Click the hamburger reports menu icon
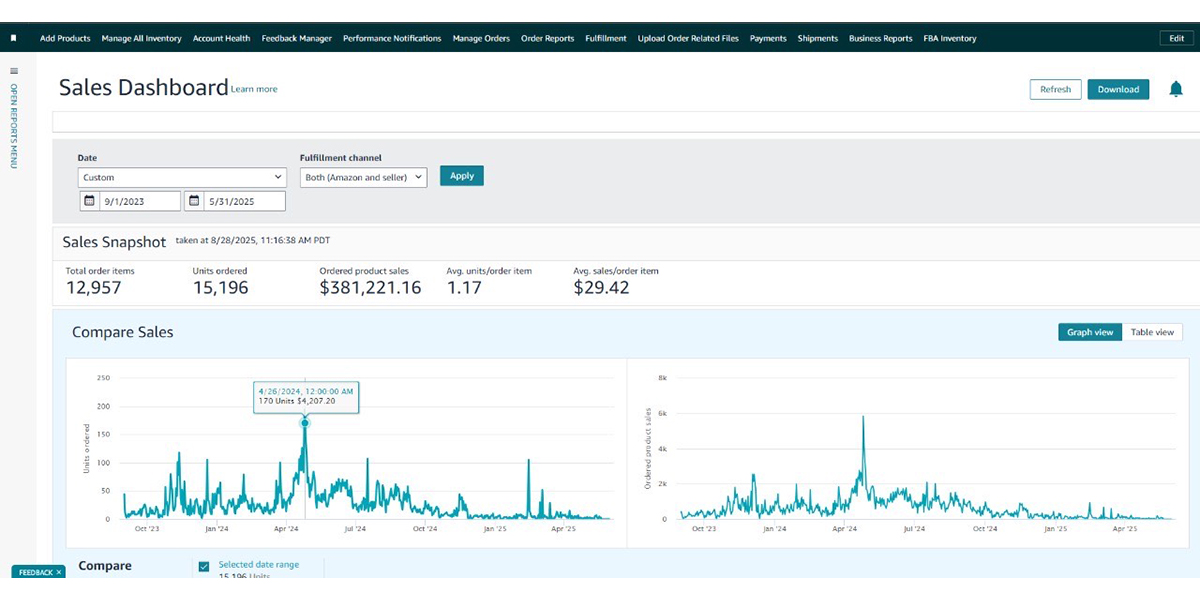The height and width of the screenshot is (601, 1200). pyautogui.click(x=14, y=71)
